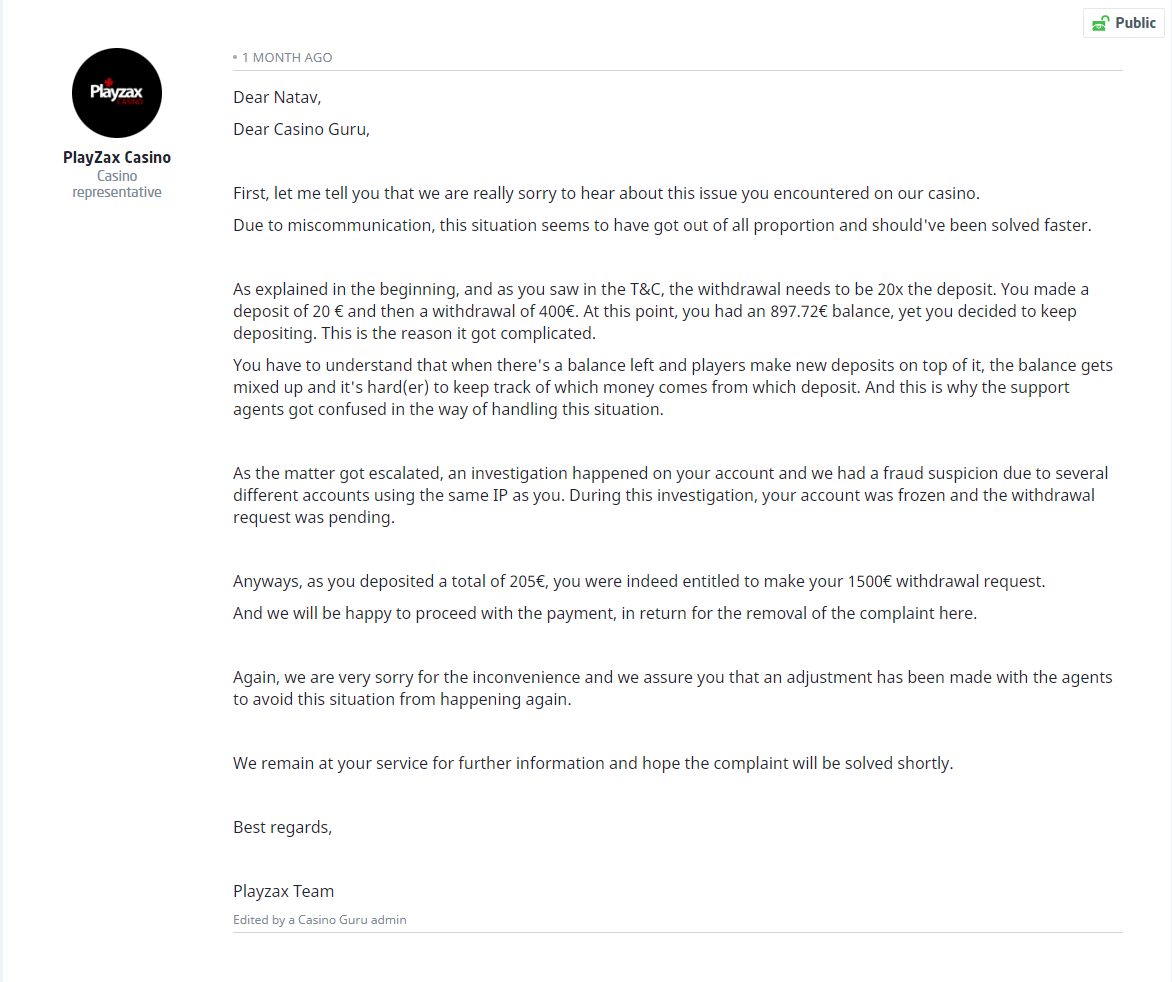1172x982 pixels.
Task: Click the line about removal of the complaint
Action: click(604, 613)
